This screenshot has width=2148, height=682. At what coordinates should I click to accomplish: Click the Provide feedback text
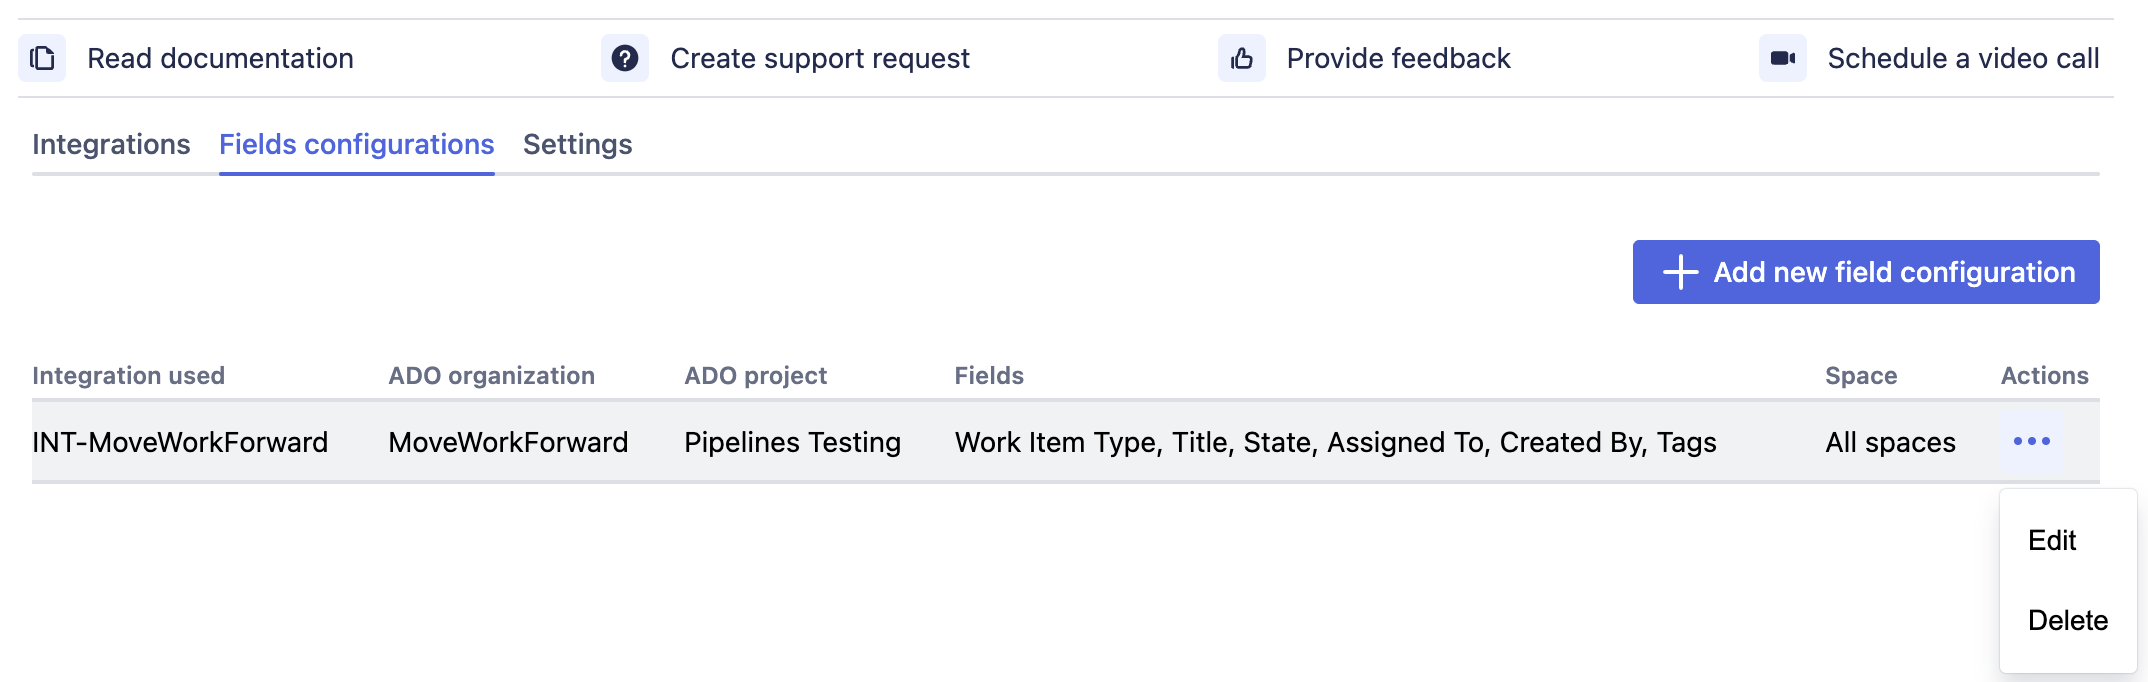click(1398, 59)
